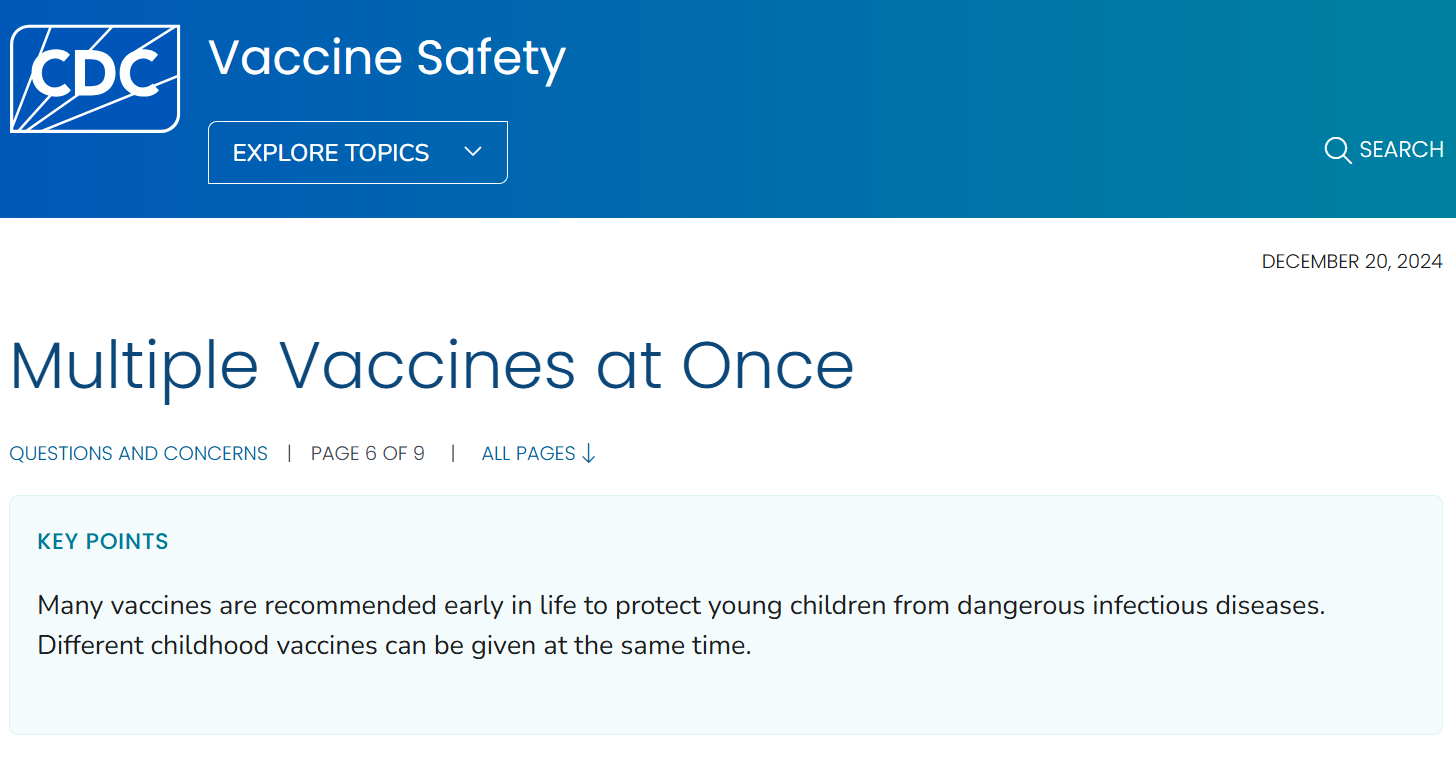Navigate using the Vaccine Safety site title
The width and height of the screenshot is (1456, 771).
[x=386, y=58]
